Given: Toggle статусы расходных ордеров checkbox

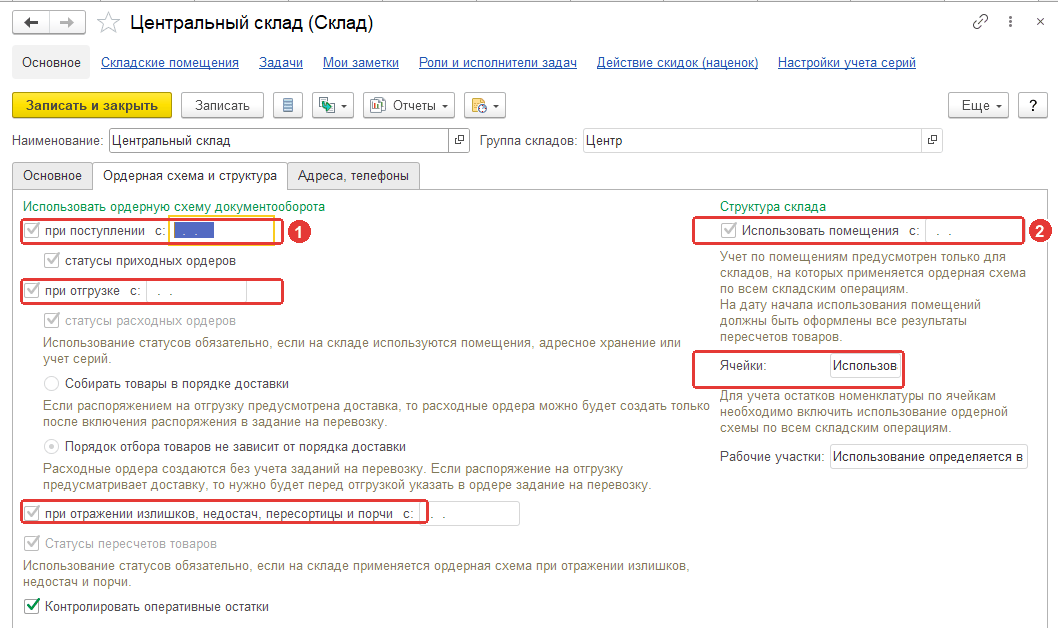Looking at the screenshot, I should pos(51,320).
